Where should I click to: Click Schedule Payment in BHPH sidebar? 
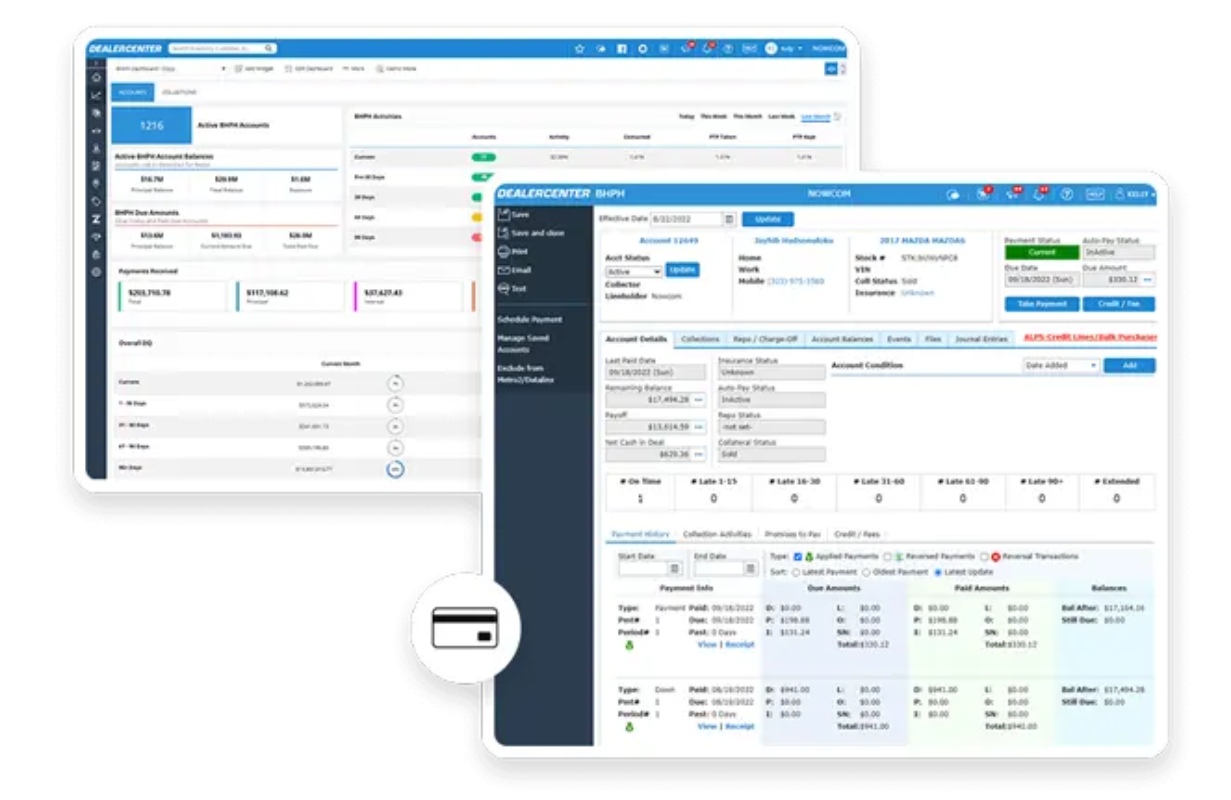(529, 320)
